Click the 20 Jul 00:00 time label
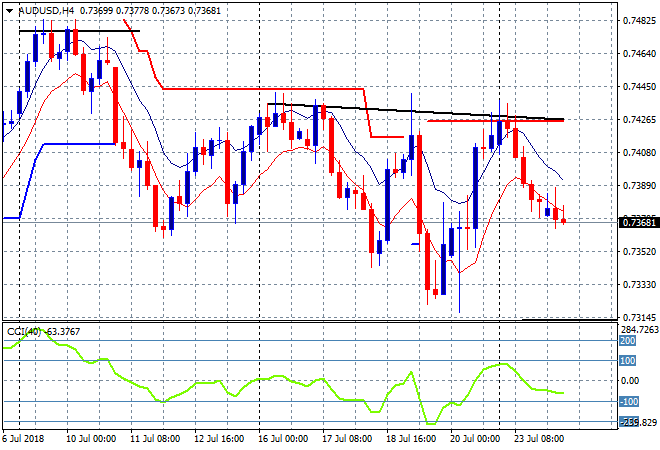This screenshot has width=660, height=450. point(475,439)
